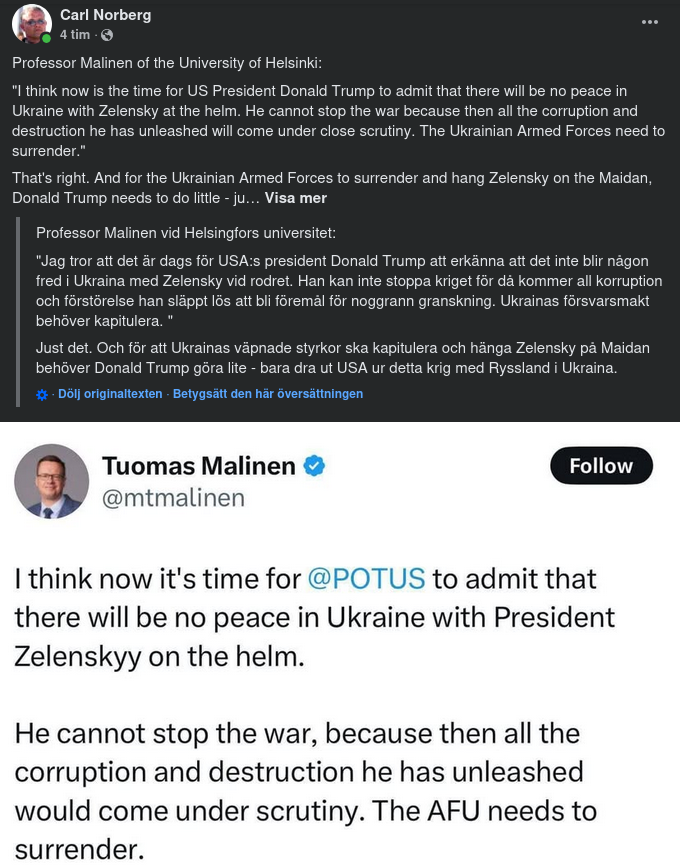The image size is (680, 866).
Task: Click the Tuomas Malinen display name
Action: pyautogui.click(x=198, y=466)
